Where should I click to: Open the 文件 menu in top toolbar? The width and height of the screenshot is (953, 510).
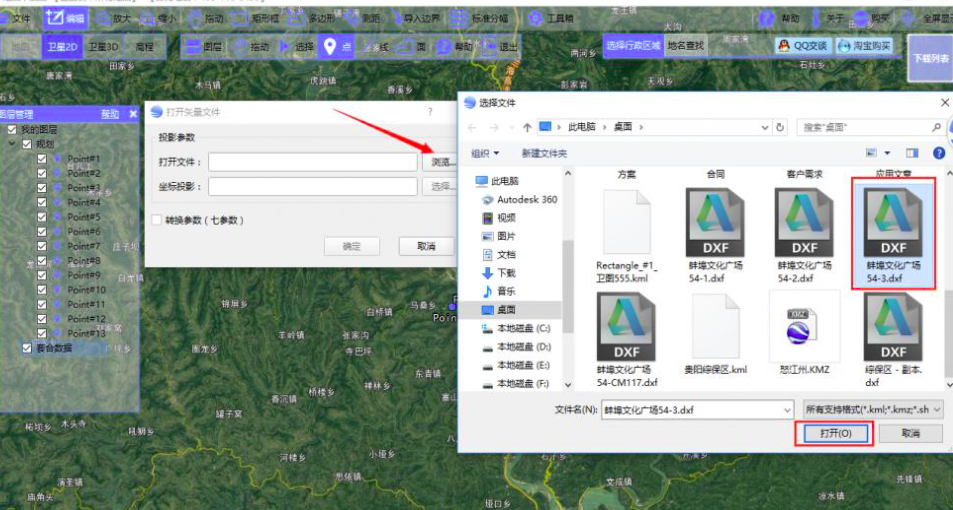(15, 19)
